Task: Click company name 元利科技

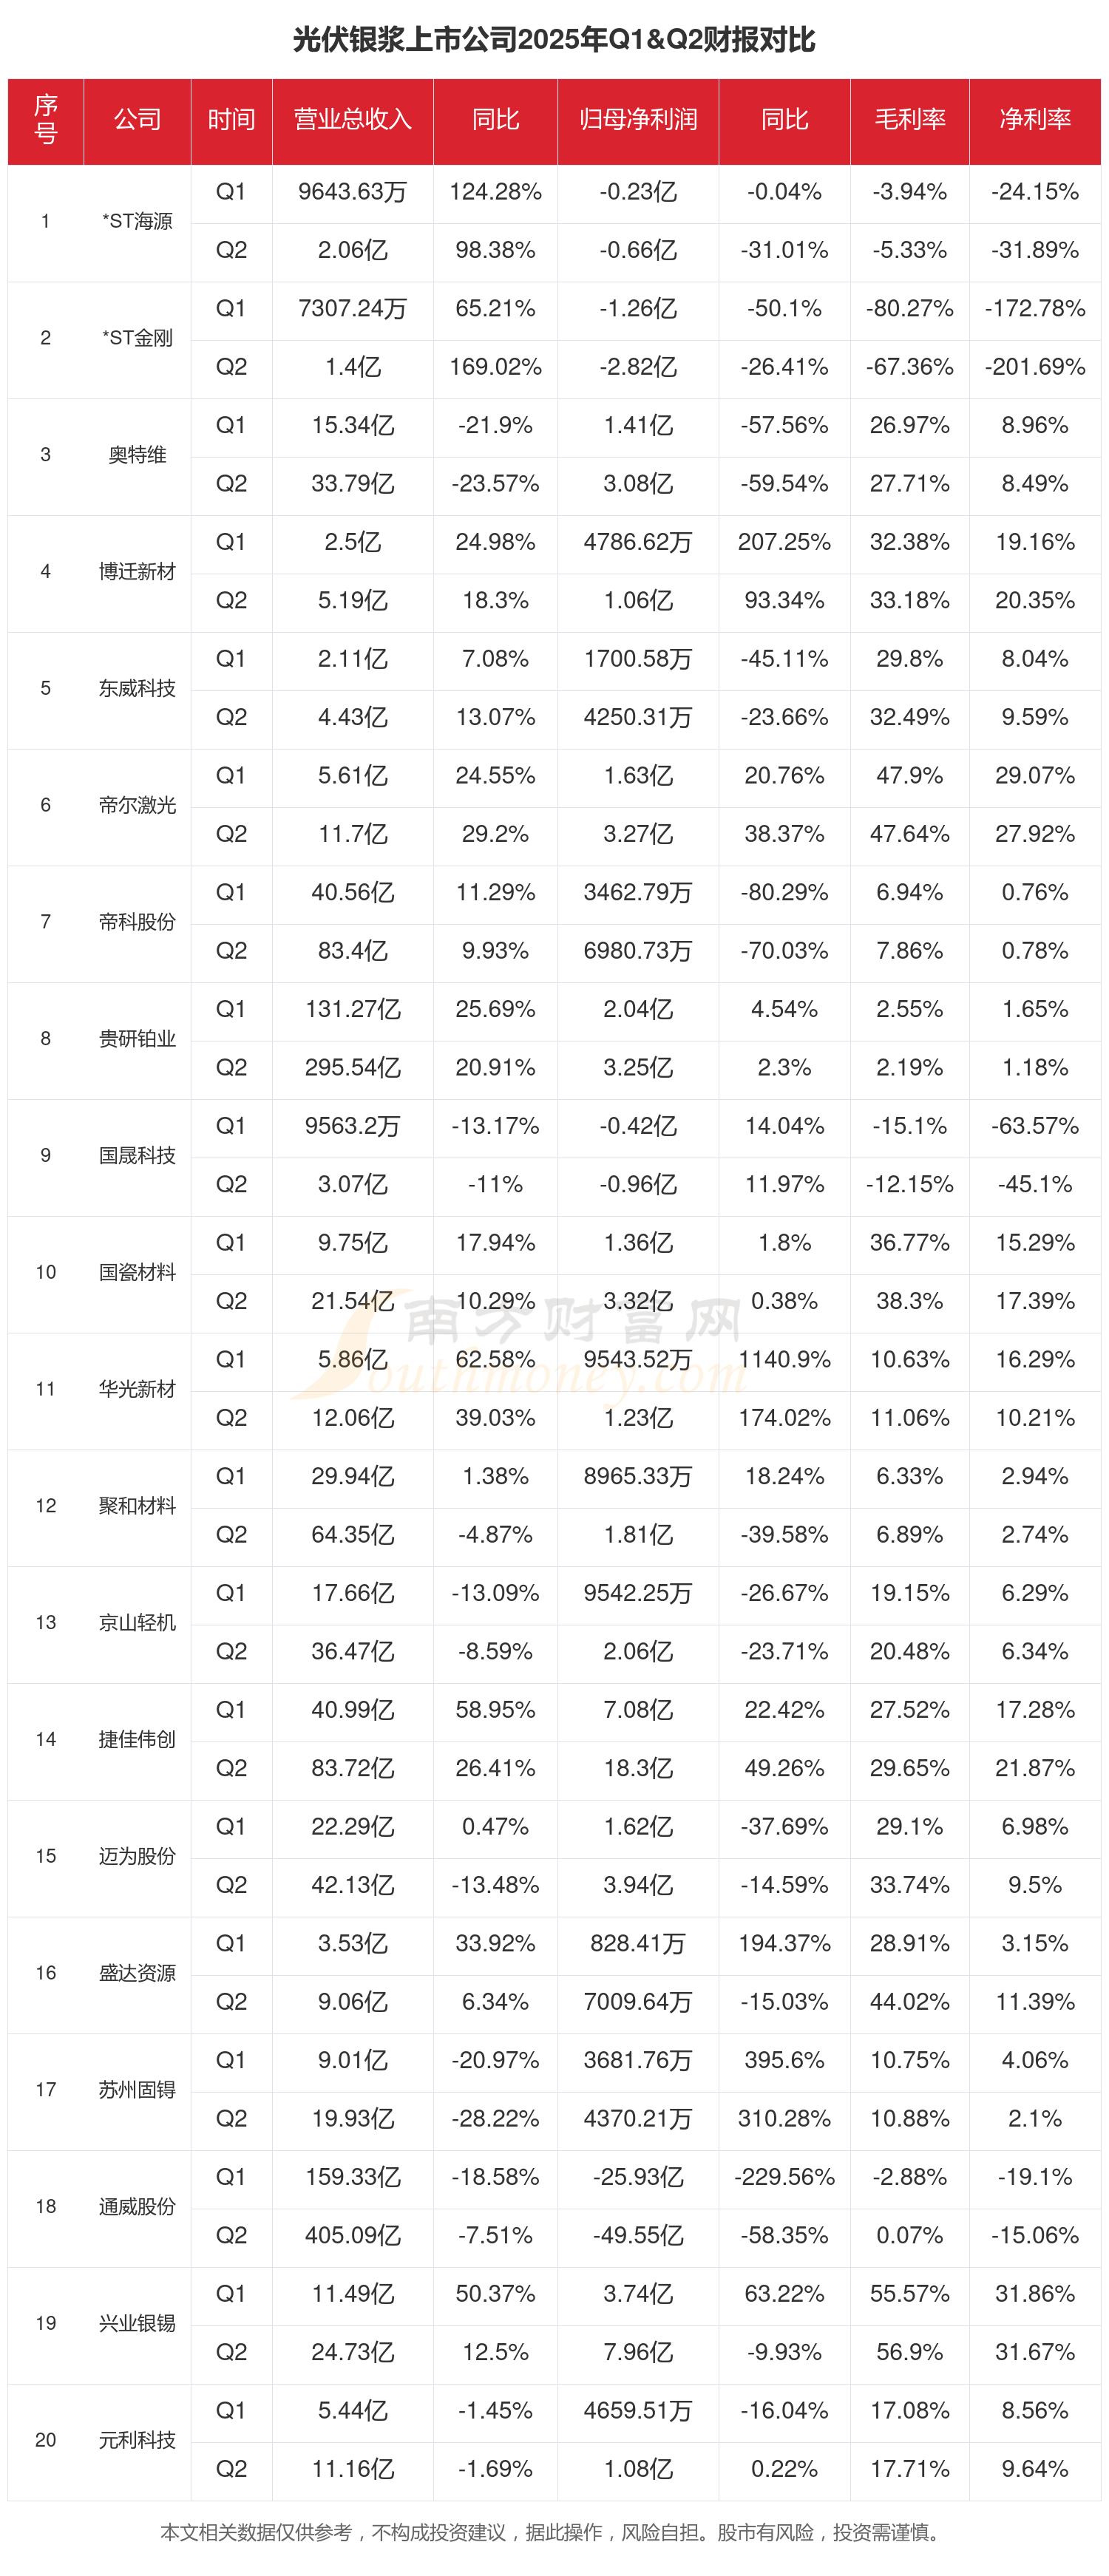Action: (x=137, y=2440)
